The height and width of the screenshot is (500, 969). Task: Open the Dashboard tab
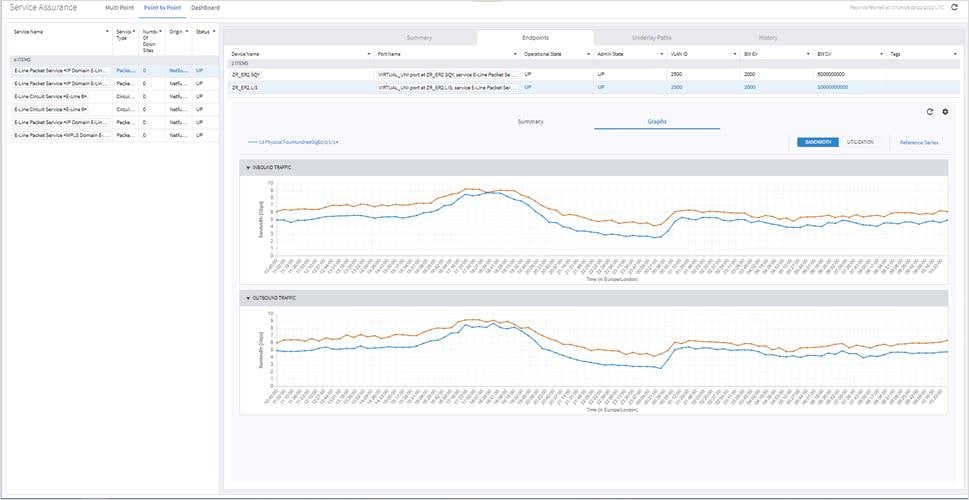[x=205, y=7]
